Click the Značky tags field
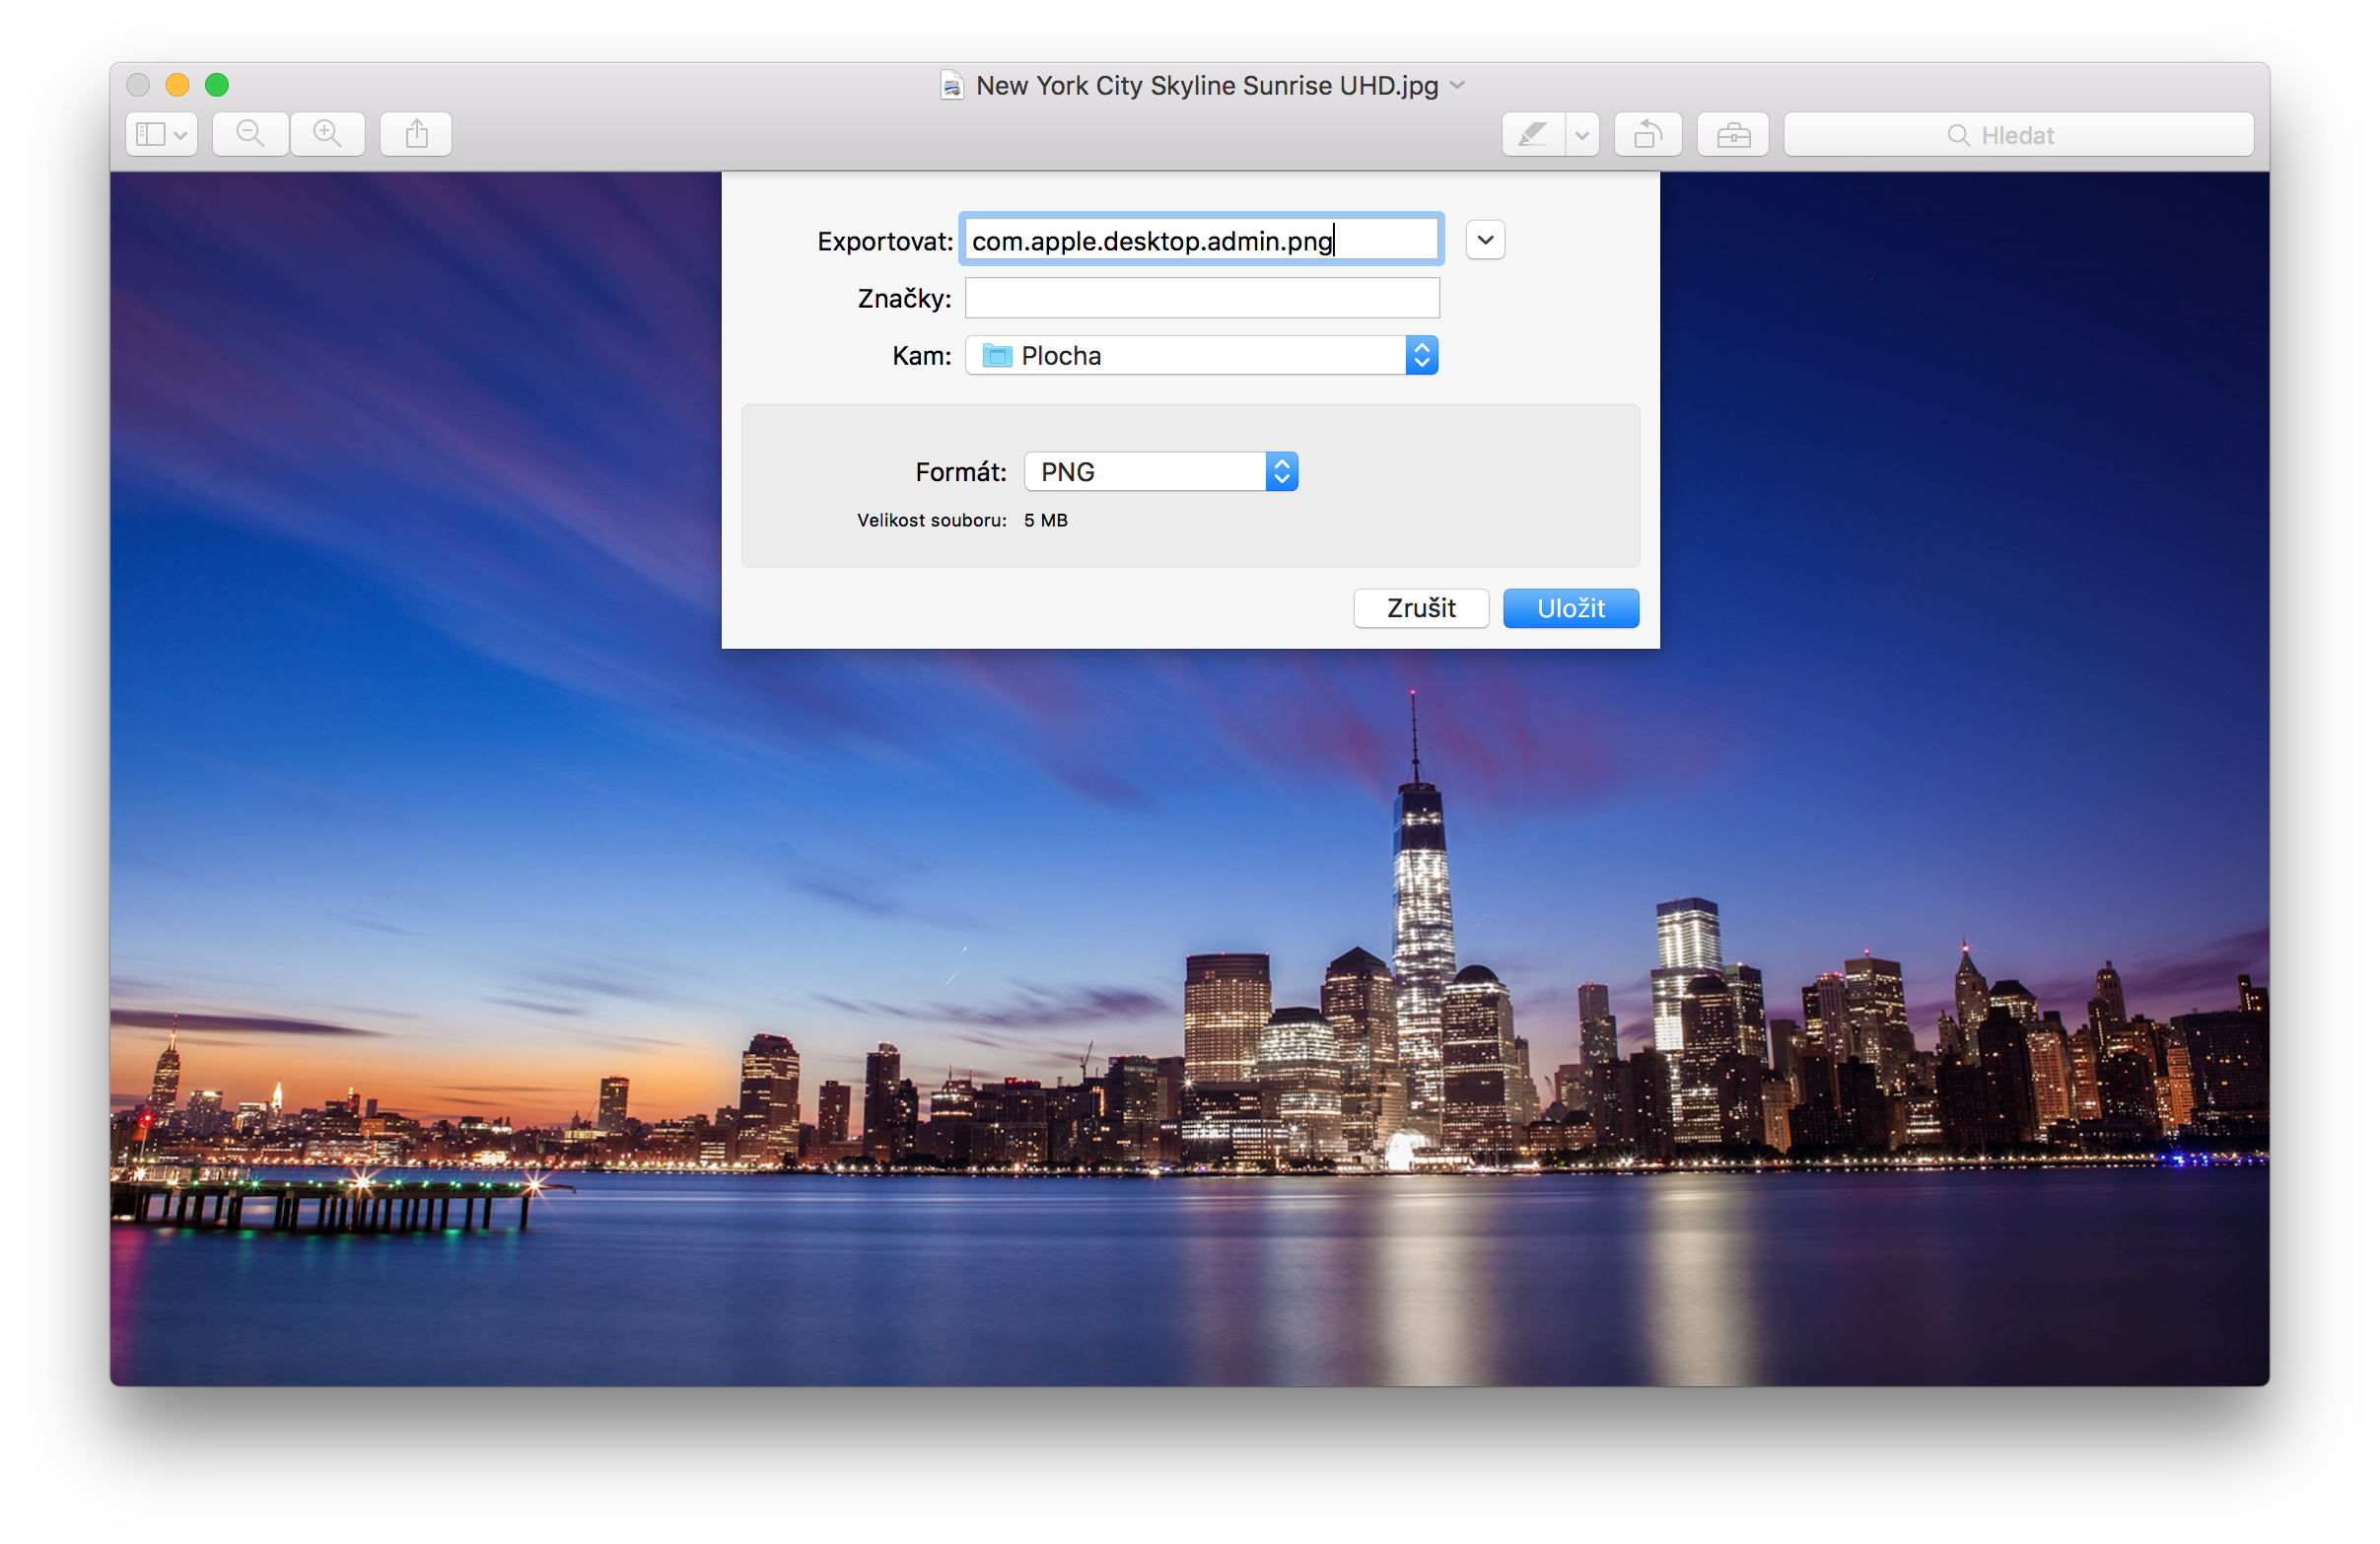The image size is (2380, 1544). 1200,298
